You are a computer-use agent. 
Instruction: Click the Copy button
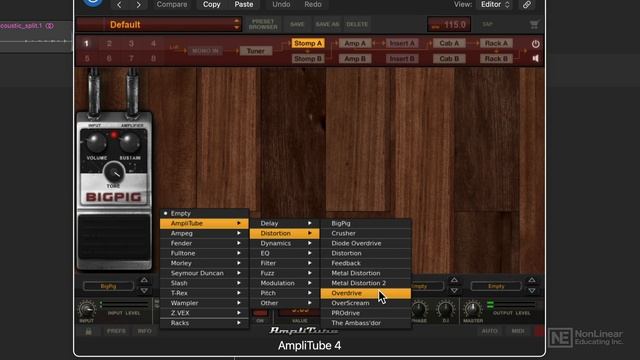click(x=211, y=4)
